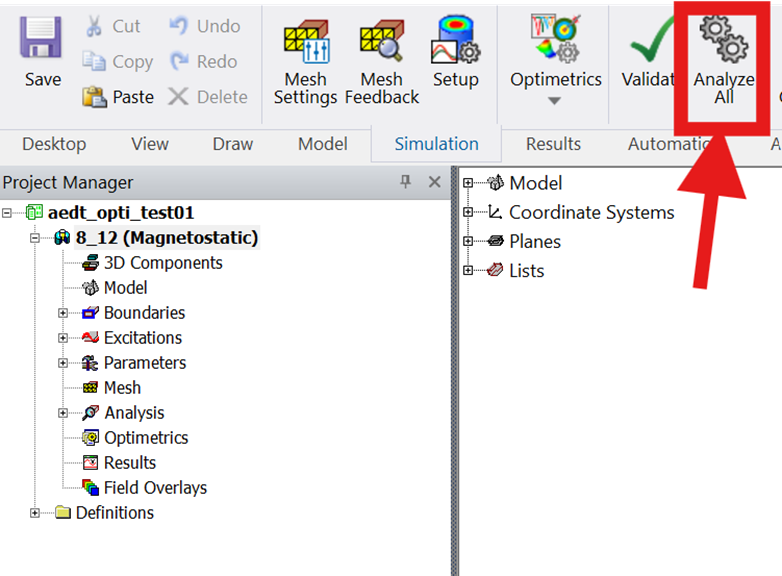Select the Excitations item
This screenshot has width=782, height=576.
(x=143, y=338)
